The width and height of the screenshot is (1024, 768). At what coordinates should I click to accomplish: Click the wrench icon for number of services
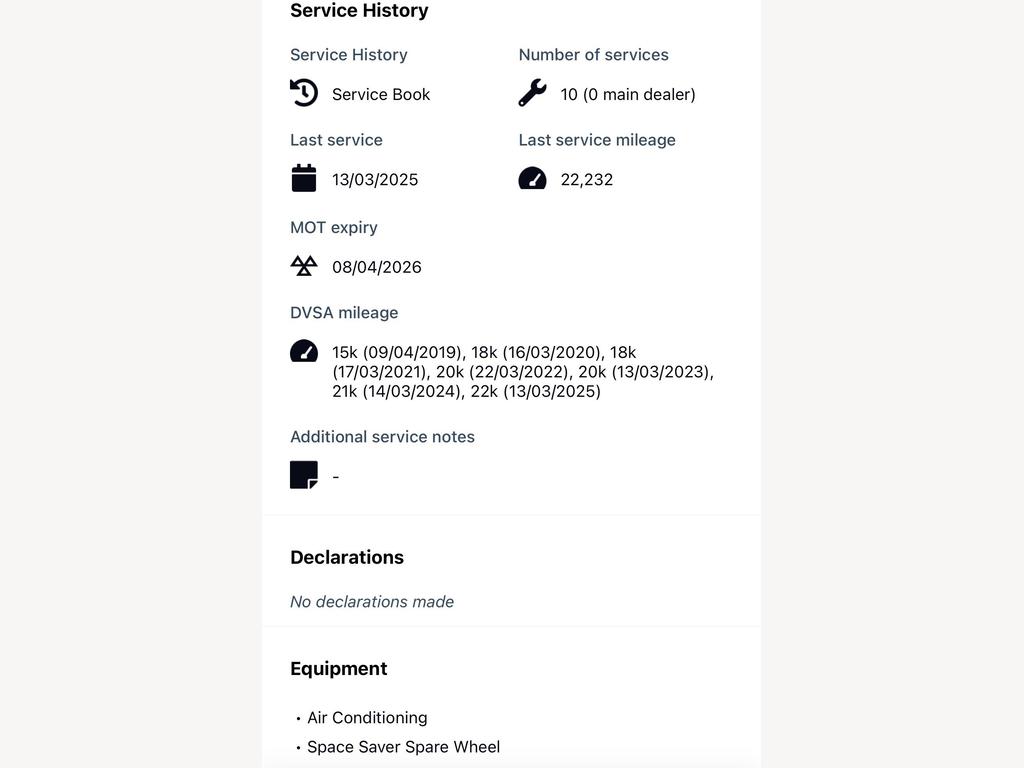(x=532, y=93)
